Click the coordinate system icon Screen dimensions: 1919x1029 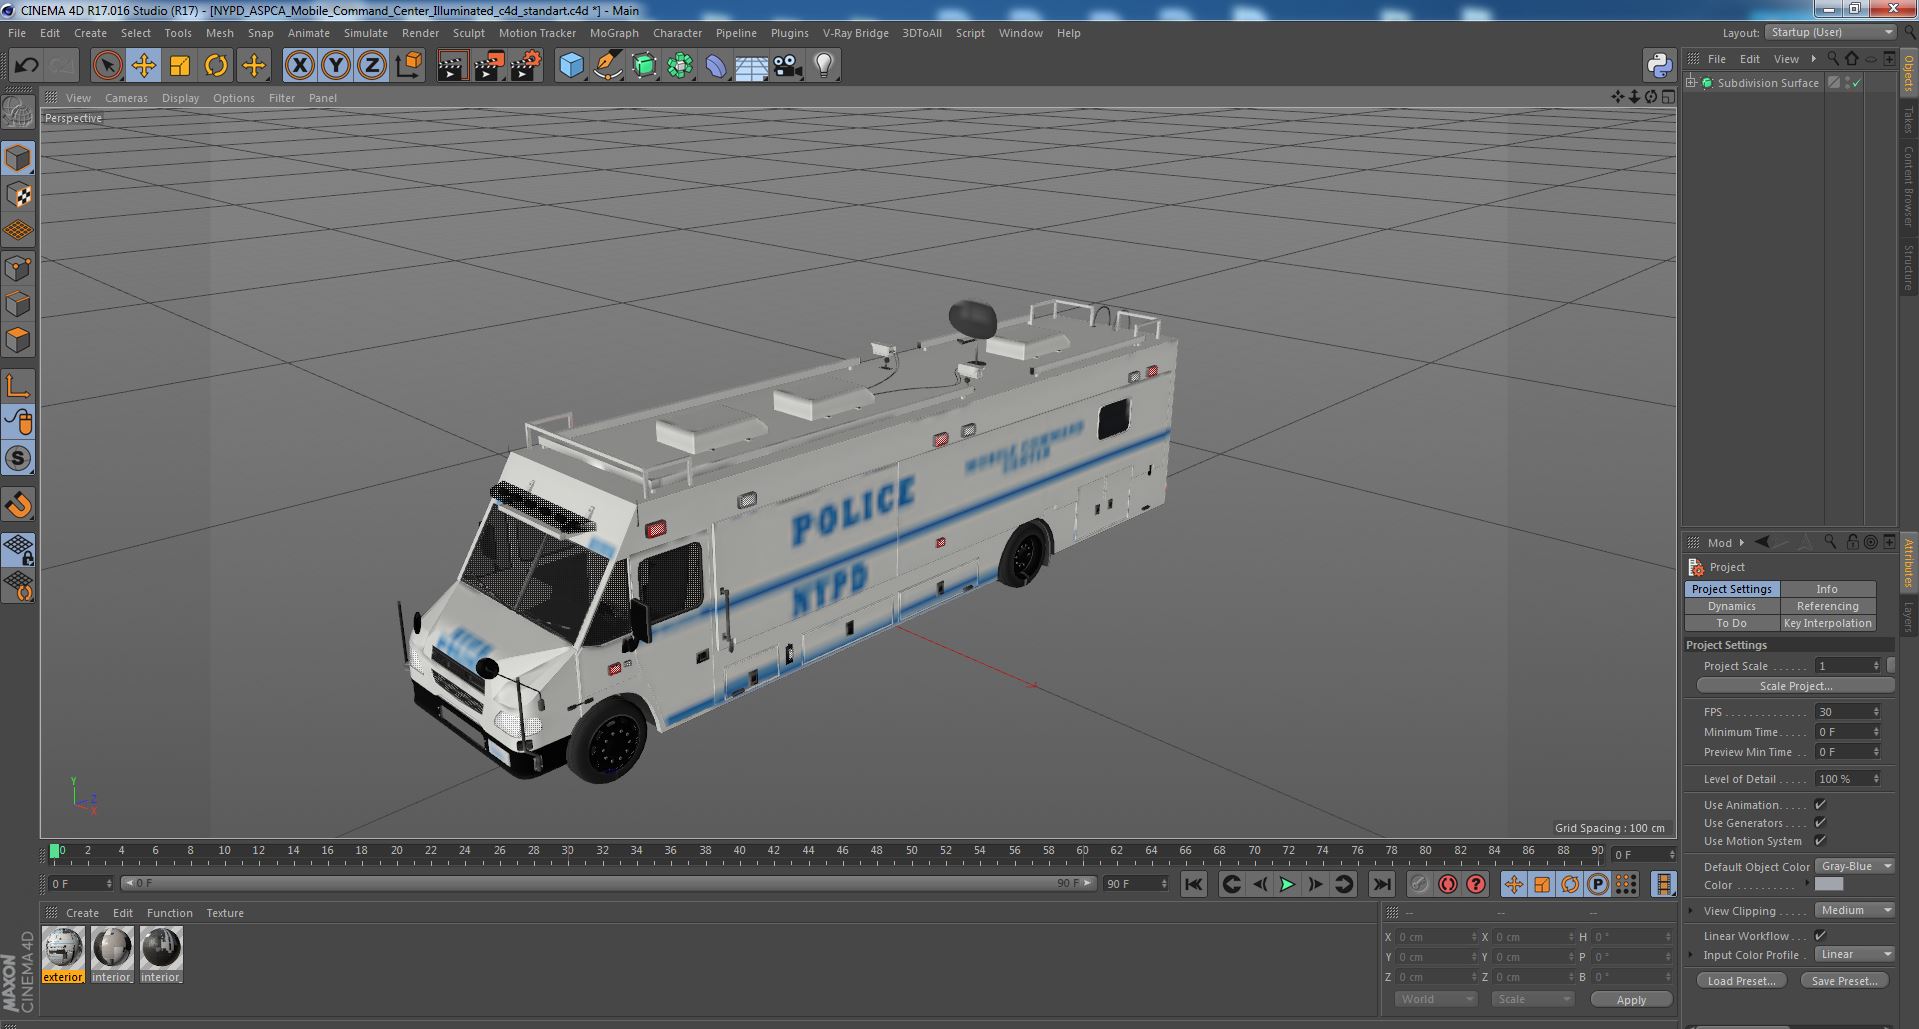(409, 66)
